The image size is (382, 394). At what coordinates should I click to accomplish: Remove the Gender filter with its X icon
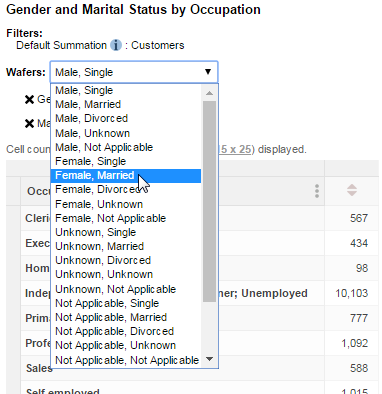pos(30,99)
